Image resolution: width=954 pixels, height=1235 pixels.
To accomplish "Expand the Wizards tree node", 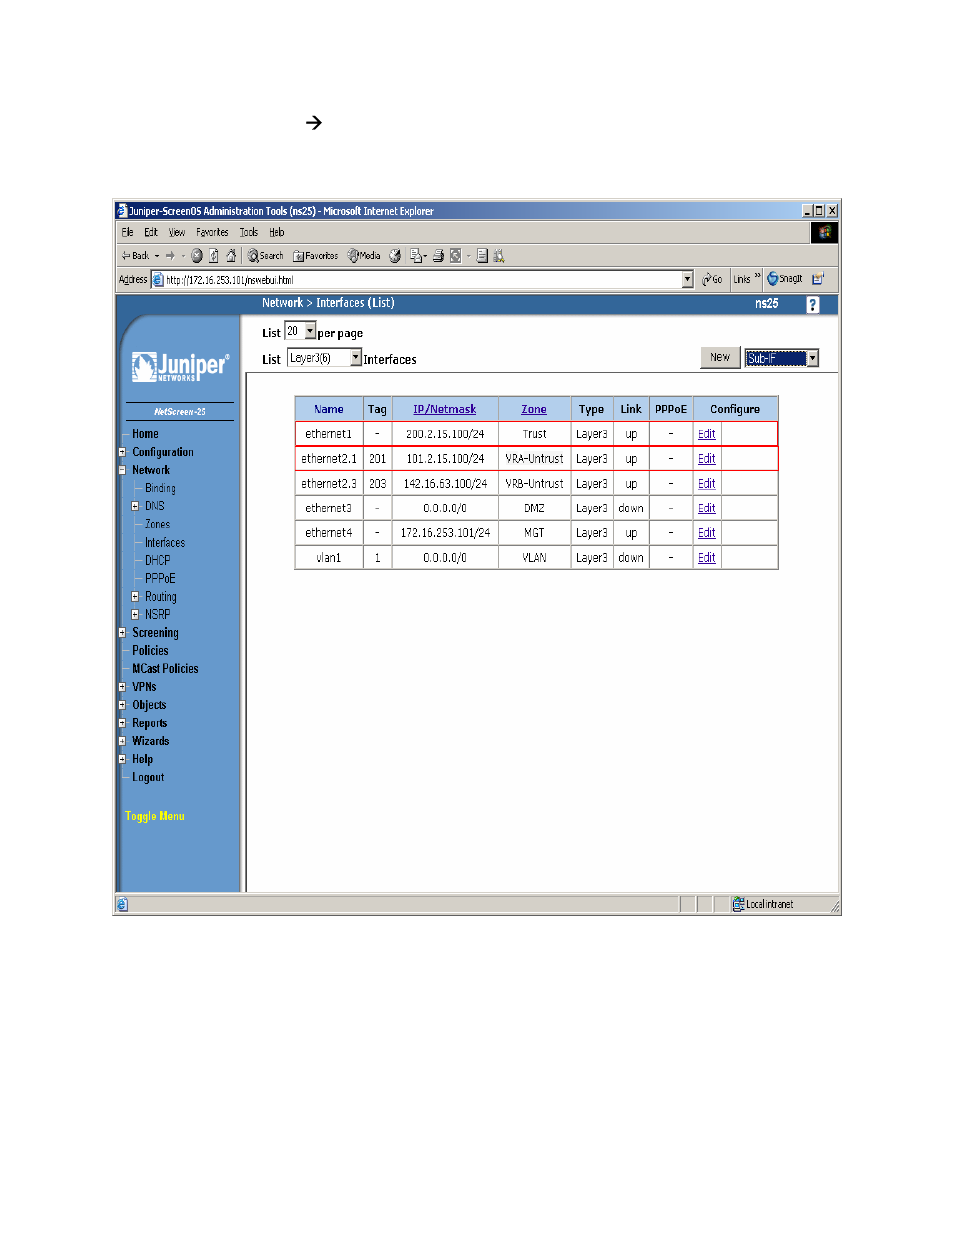I will coord(122,741).
